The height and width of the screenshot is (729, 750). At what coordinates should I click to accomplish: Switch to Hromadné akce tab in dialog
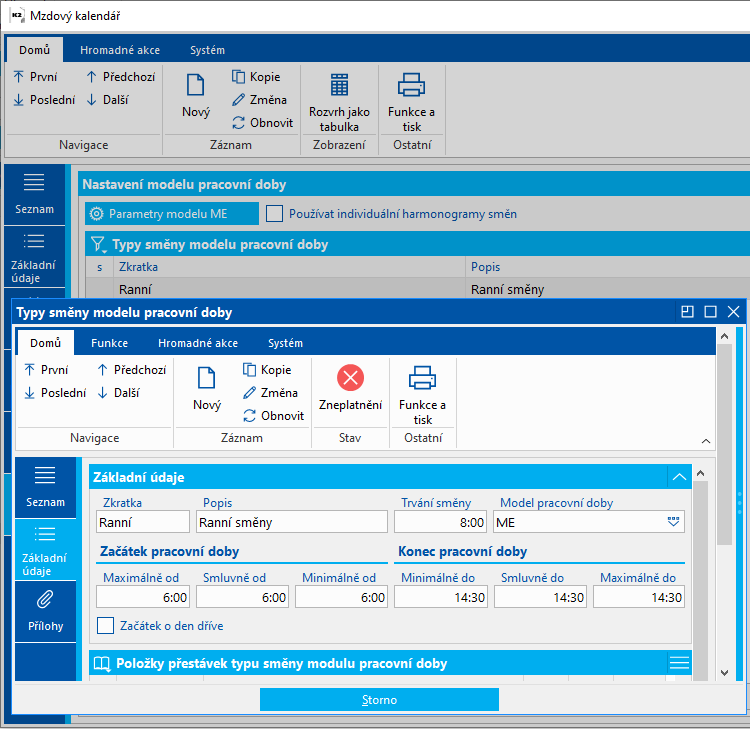198,343
